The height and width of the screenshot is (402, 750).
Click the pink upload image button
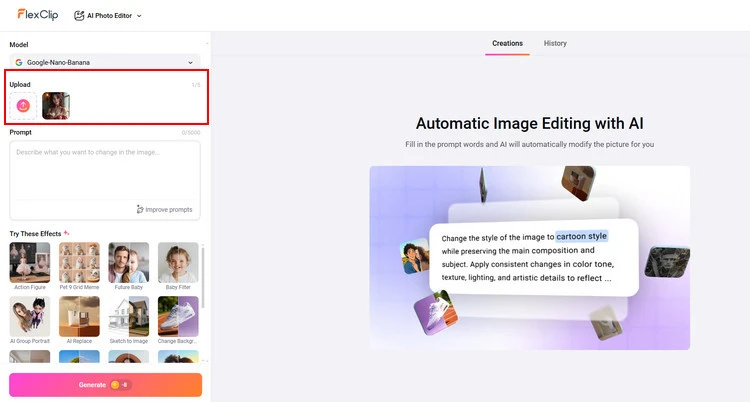click(x=23, y=106)
